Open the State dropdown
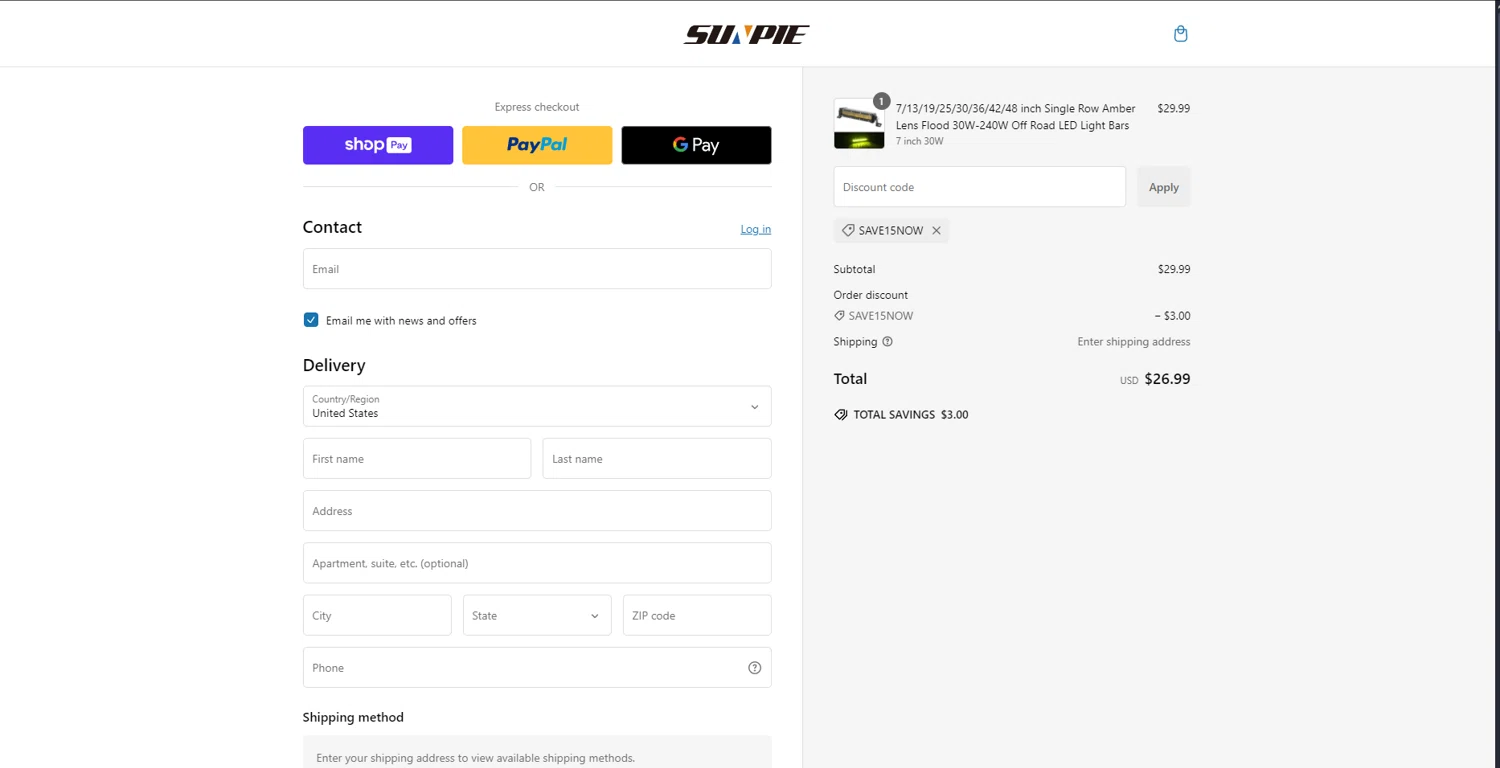The image size is (1500, 768). pyautogui.click(x=537, y=615)
